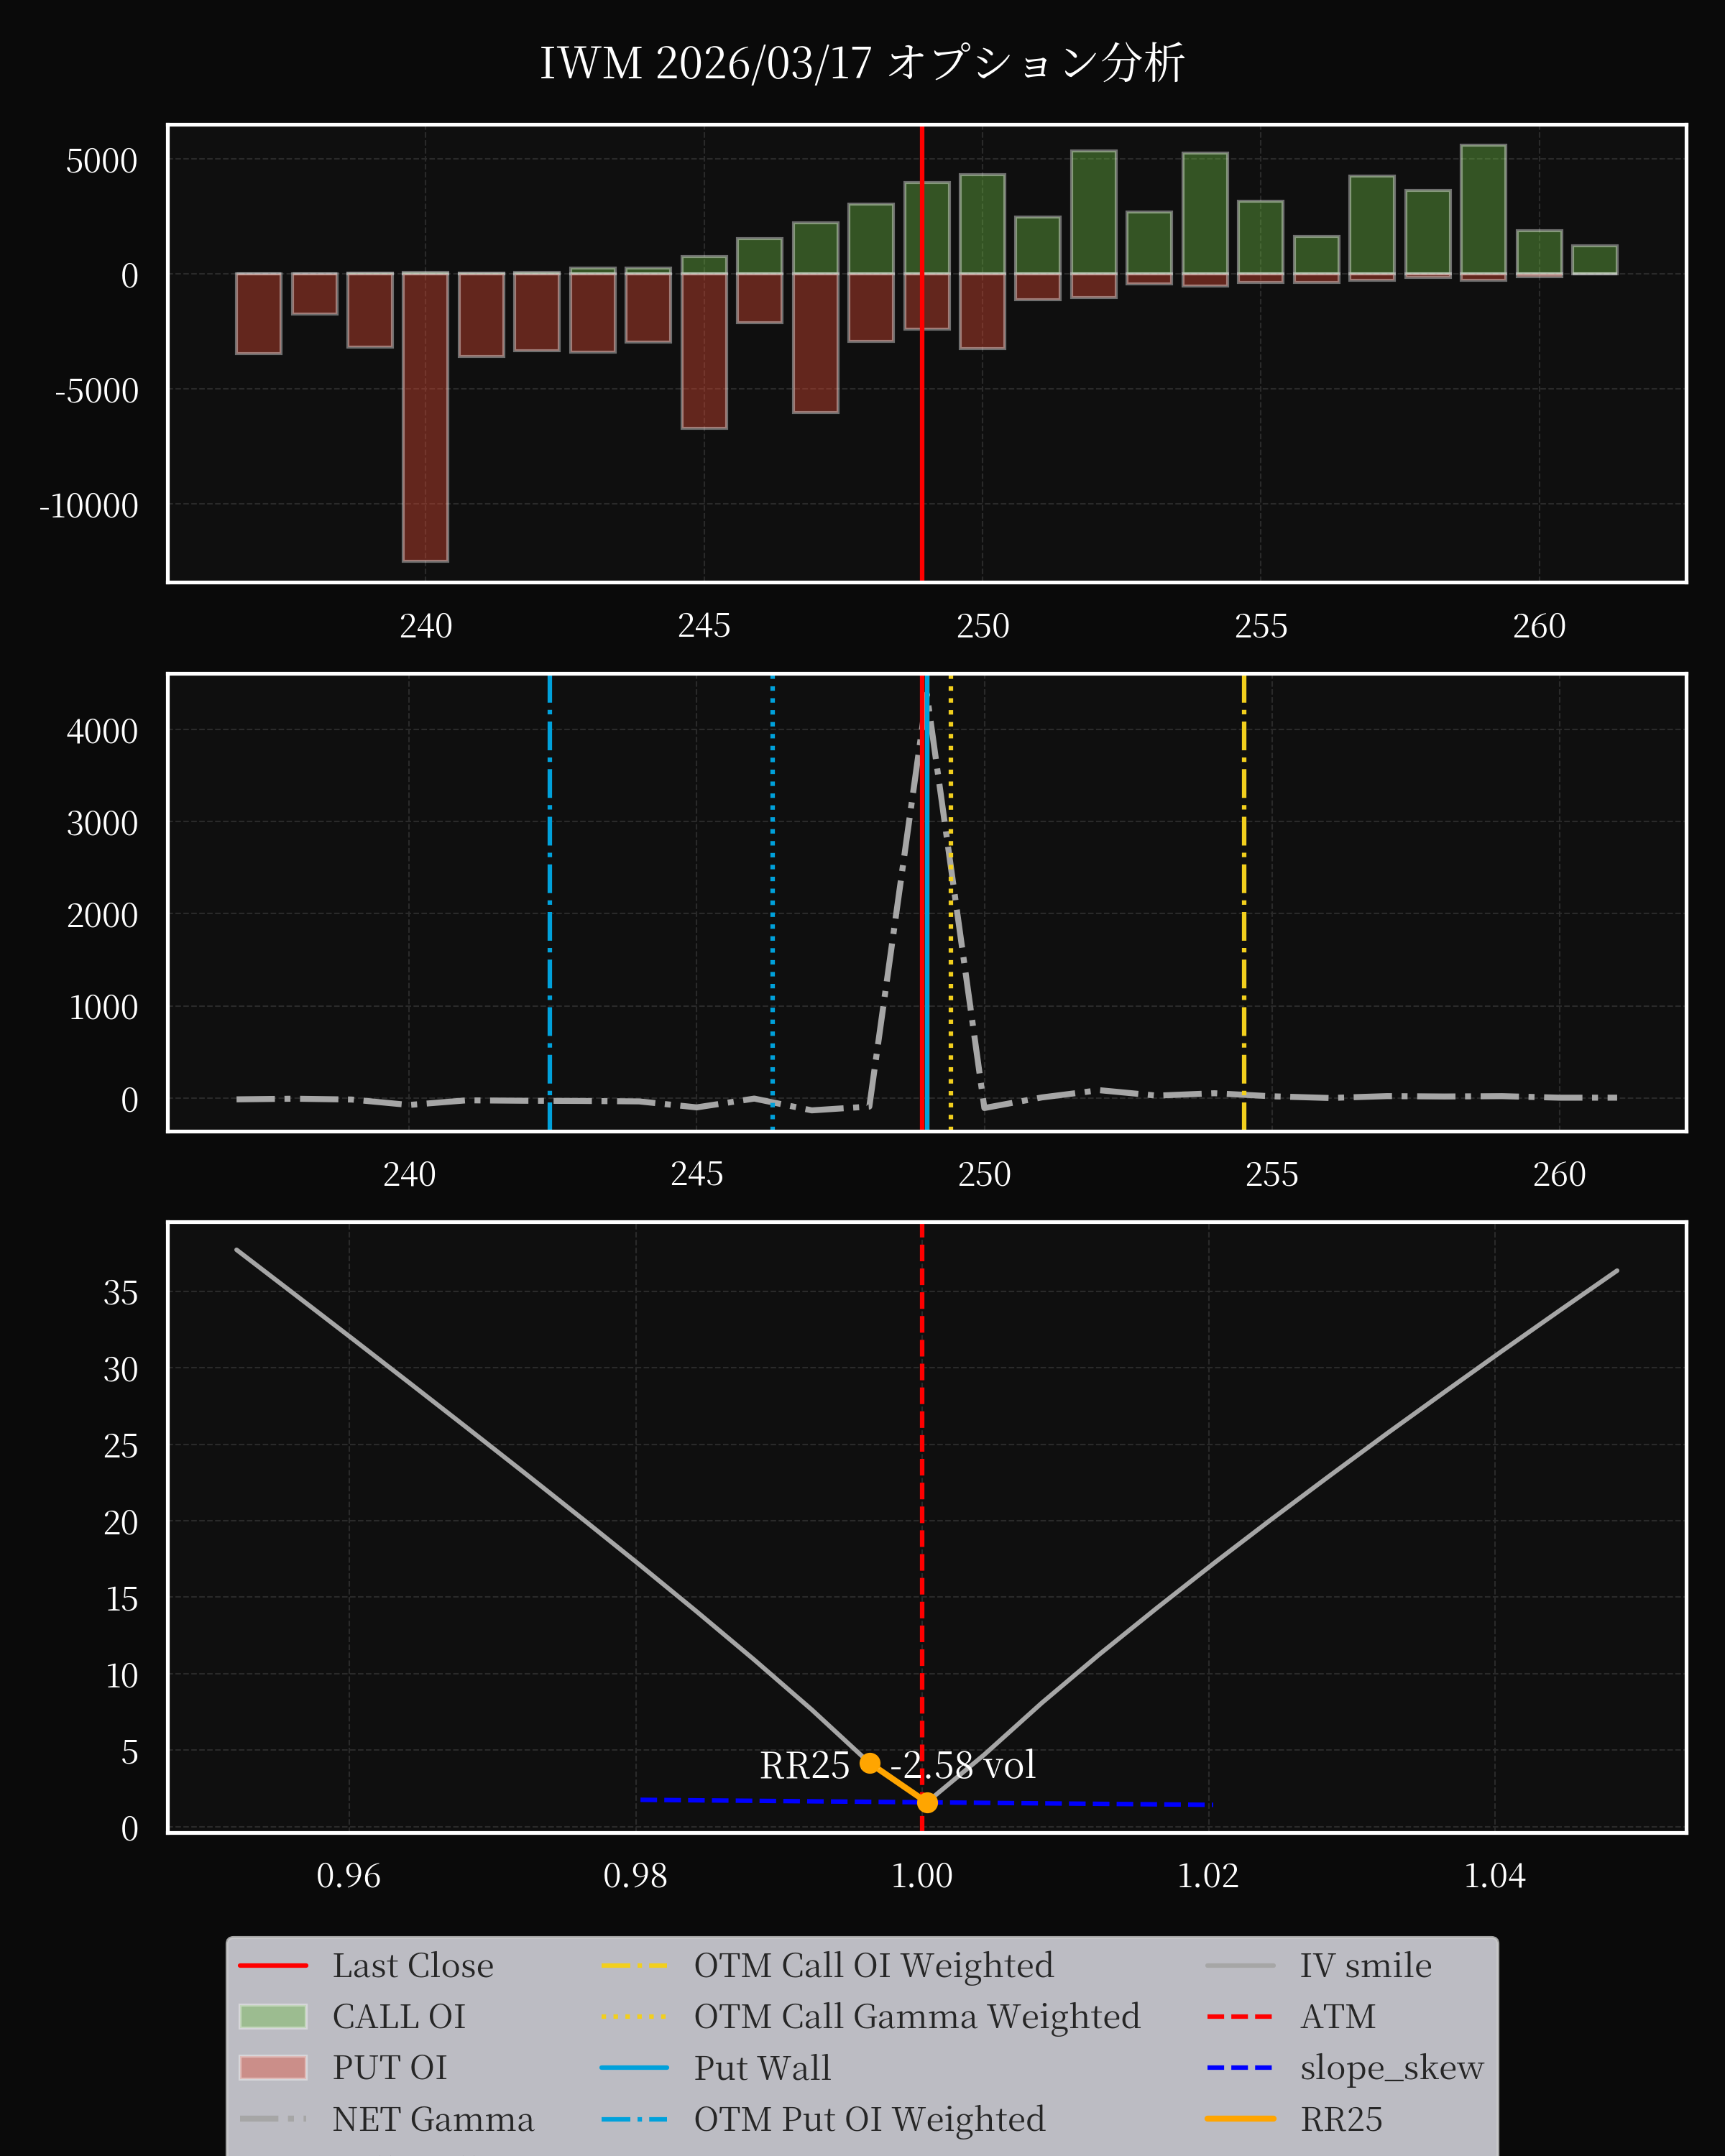Click the red dashed ATM line in smile chart

click(922, 1527)
